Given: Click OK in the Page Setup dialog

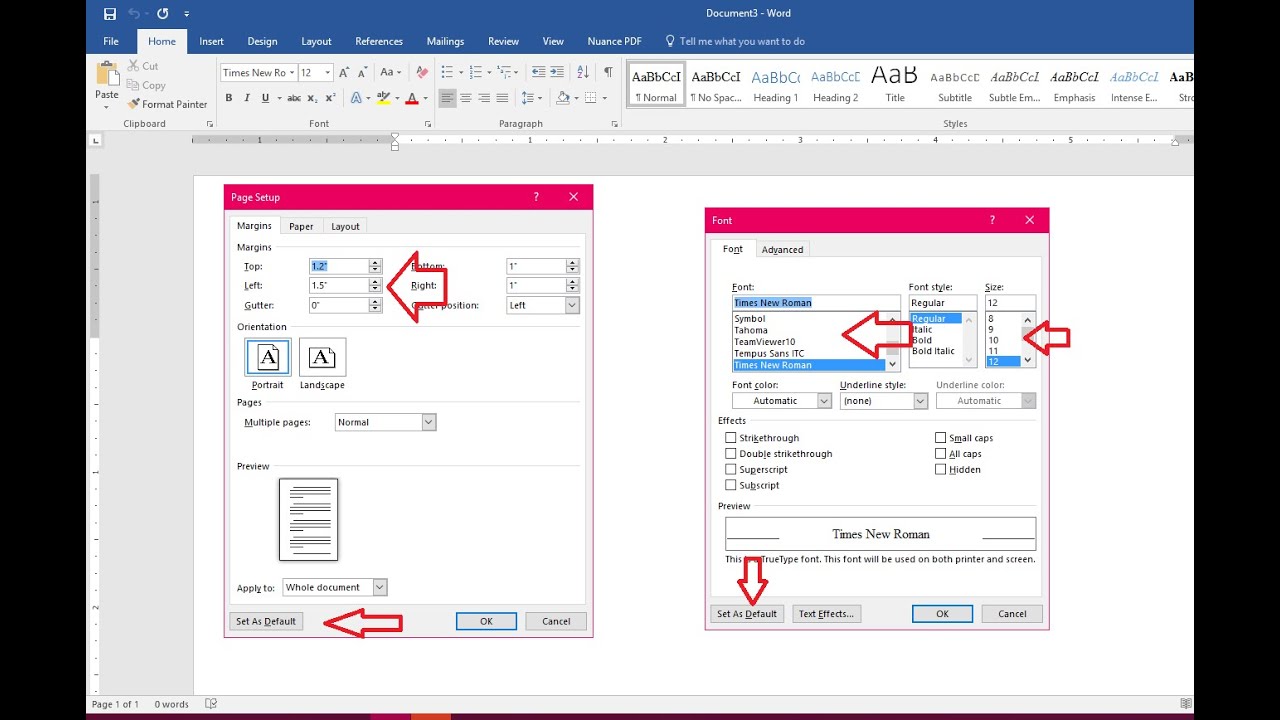Looking at the screenshot, I should pyautogui.click(x=486, y=621).
